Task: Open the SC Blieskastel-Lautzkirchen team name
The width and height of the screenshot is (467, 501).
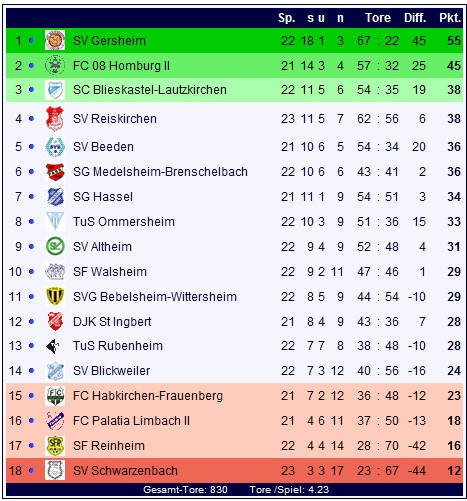Action: click(150, 90)
